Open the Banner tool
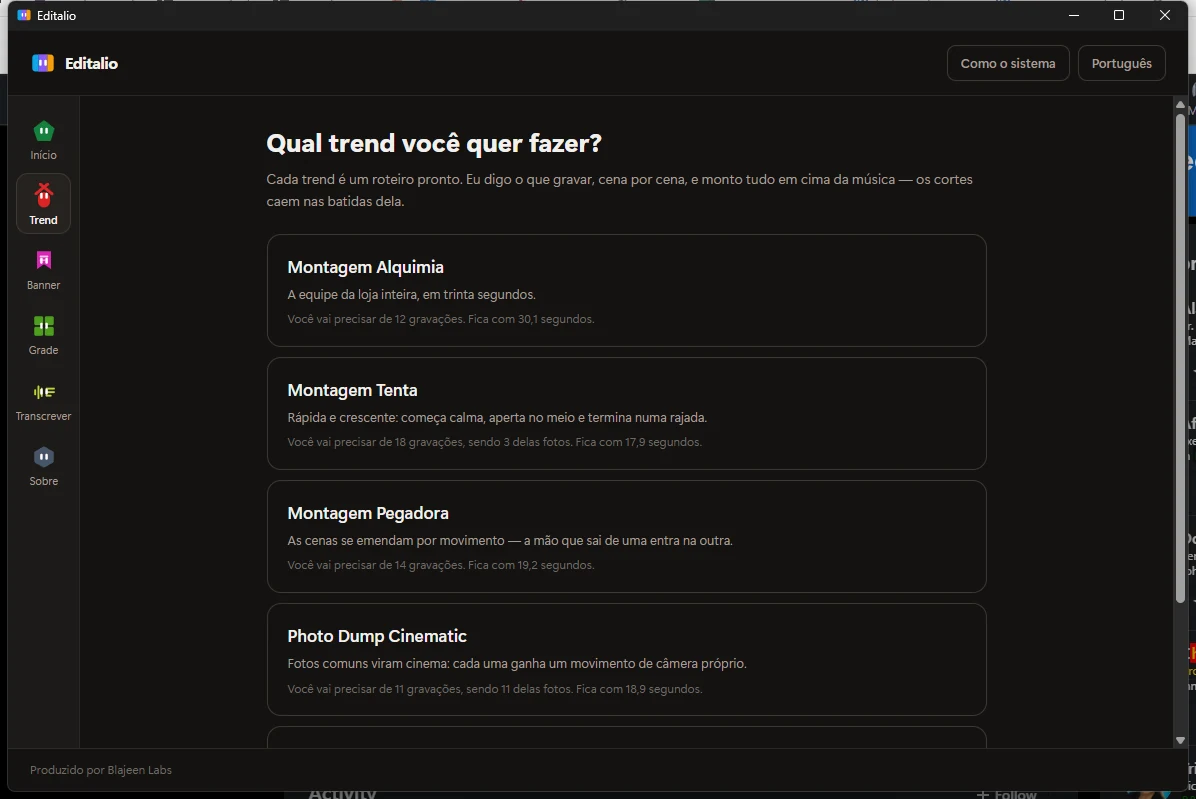The image size is (1196, 799). pyautogui.click(x=43, y=269)
